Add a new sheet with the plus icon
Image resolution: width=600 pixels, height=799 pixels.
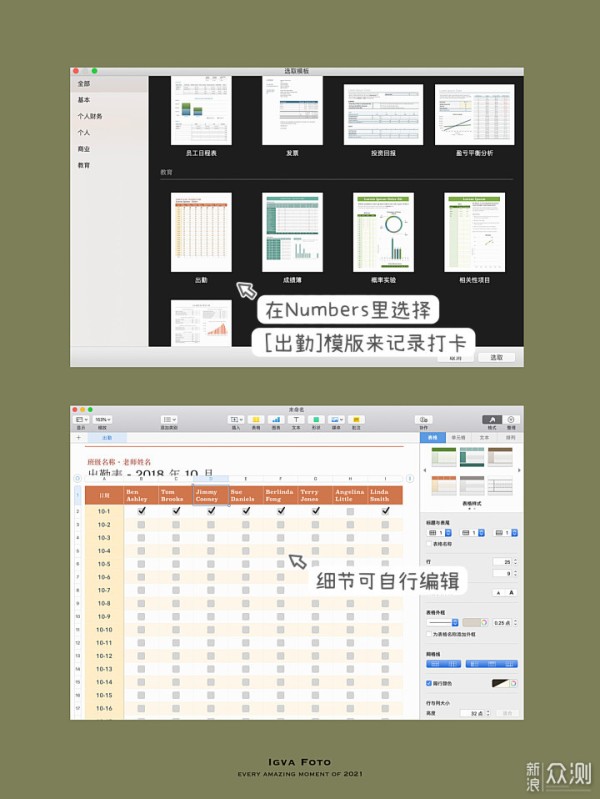tap(79, 437)
